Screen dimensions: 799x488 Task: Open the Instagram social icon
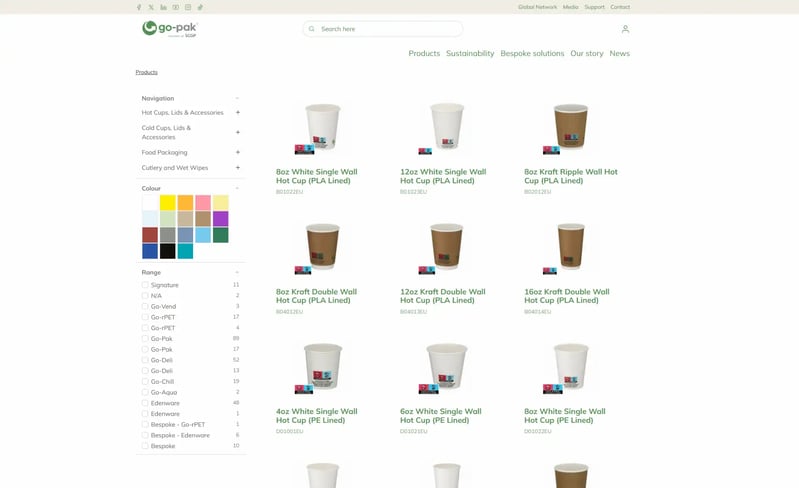[x=188, y=7]
